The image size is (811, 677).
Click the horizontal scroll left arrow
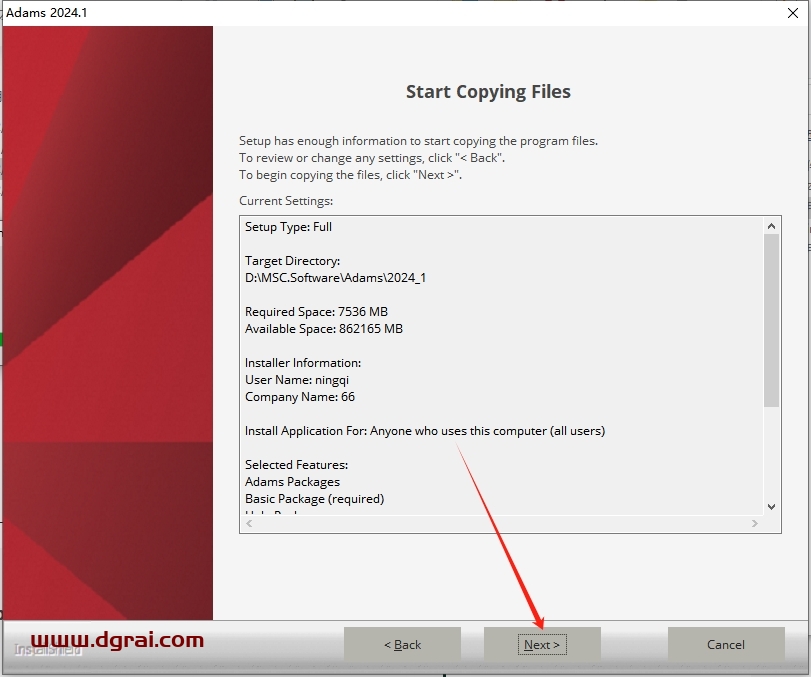click(249, 523)
